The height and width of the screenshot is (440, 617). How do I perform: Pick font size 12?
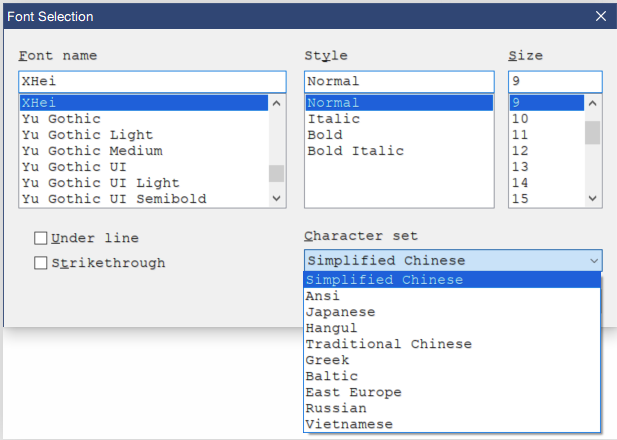pyautogui.click(x=520, y=151)
